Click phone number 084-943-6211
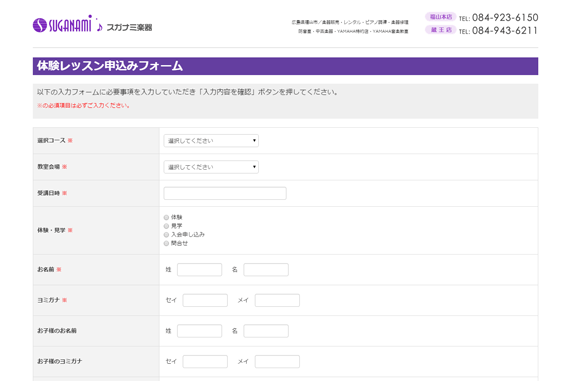The image size is (575, 381). (x=505, y=30)
